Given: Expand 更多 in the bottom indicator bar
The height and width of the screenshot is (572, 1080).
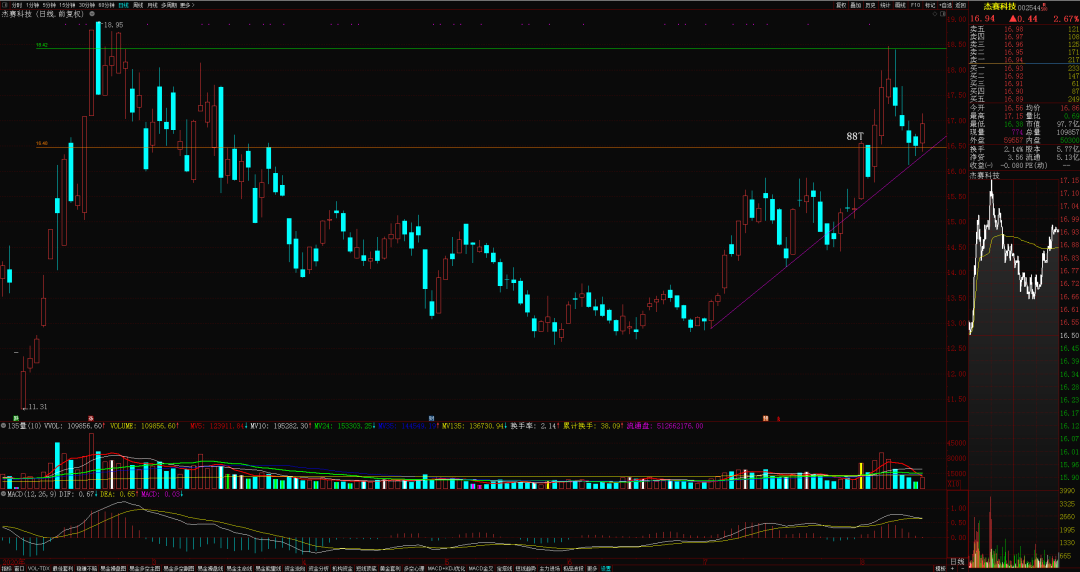Looking at the screenshot, I should tap(592, 569).
